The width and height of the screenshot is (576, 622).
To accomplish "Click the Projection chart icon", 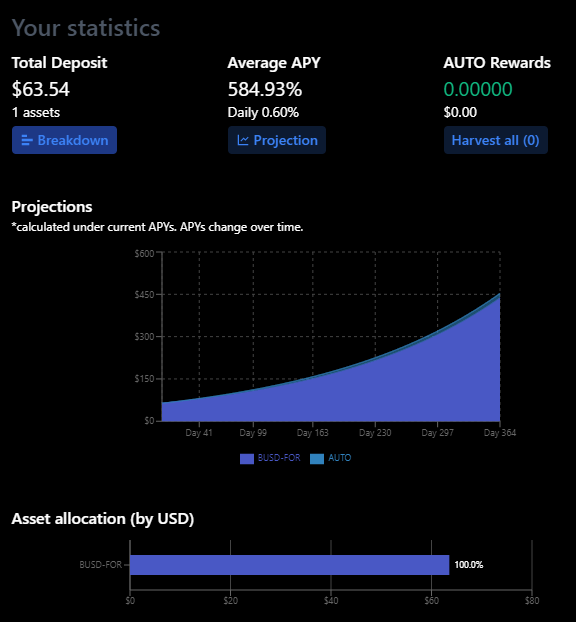I will [x=243, y=140].
